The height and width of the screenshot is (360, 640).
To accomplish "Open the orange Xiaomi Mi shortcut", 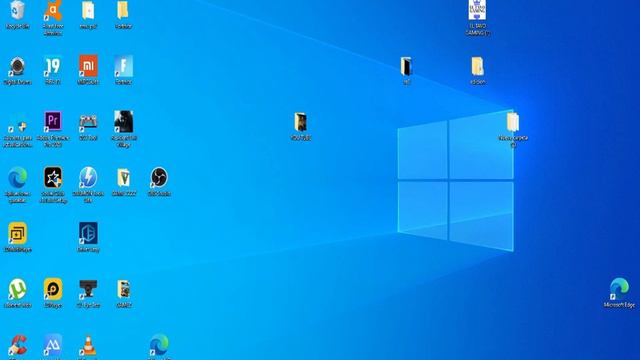I will tap(88, 66).
